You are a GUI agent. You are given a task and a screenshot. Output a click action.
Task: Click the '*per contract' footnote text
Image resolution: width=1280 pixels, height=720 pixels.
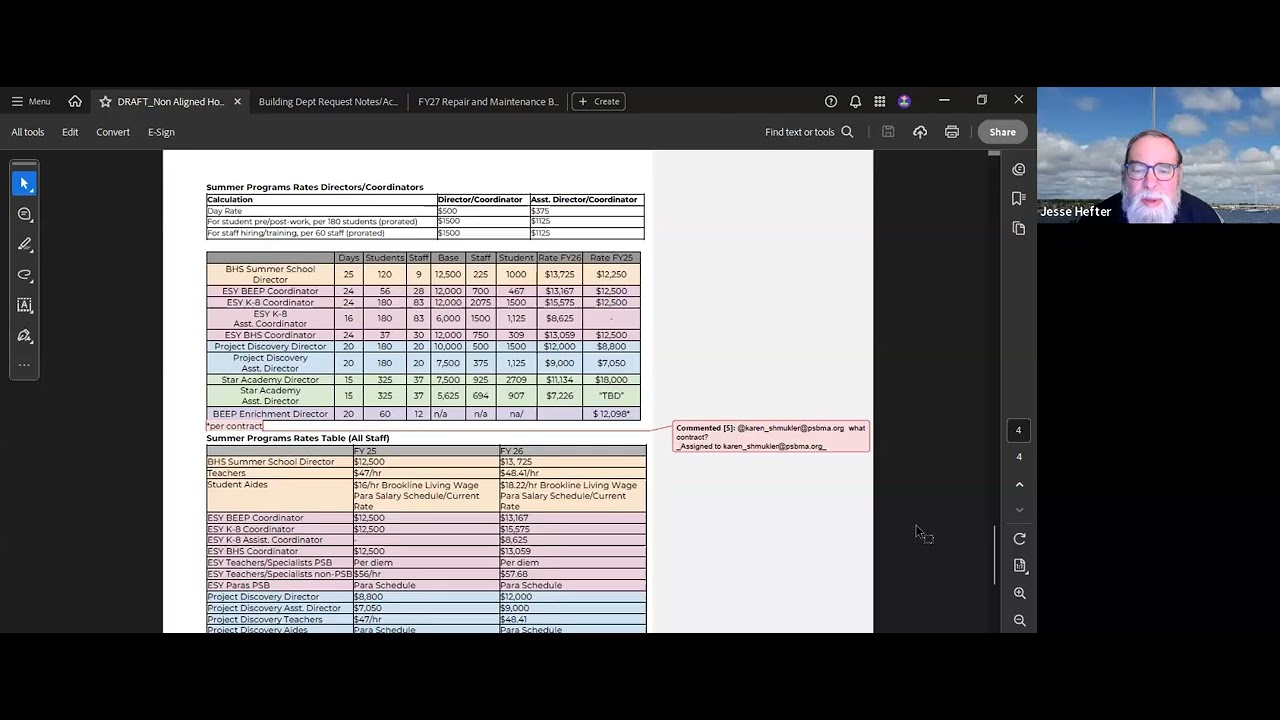pyautogui.click(x=235, y=426)
